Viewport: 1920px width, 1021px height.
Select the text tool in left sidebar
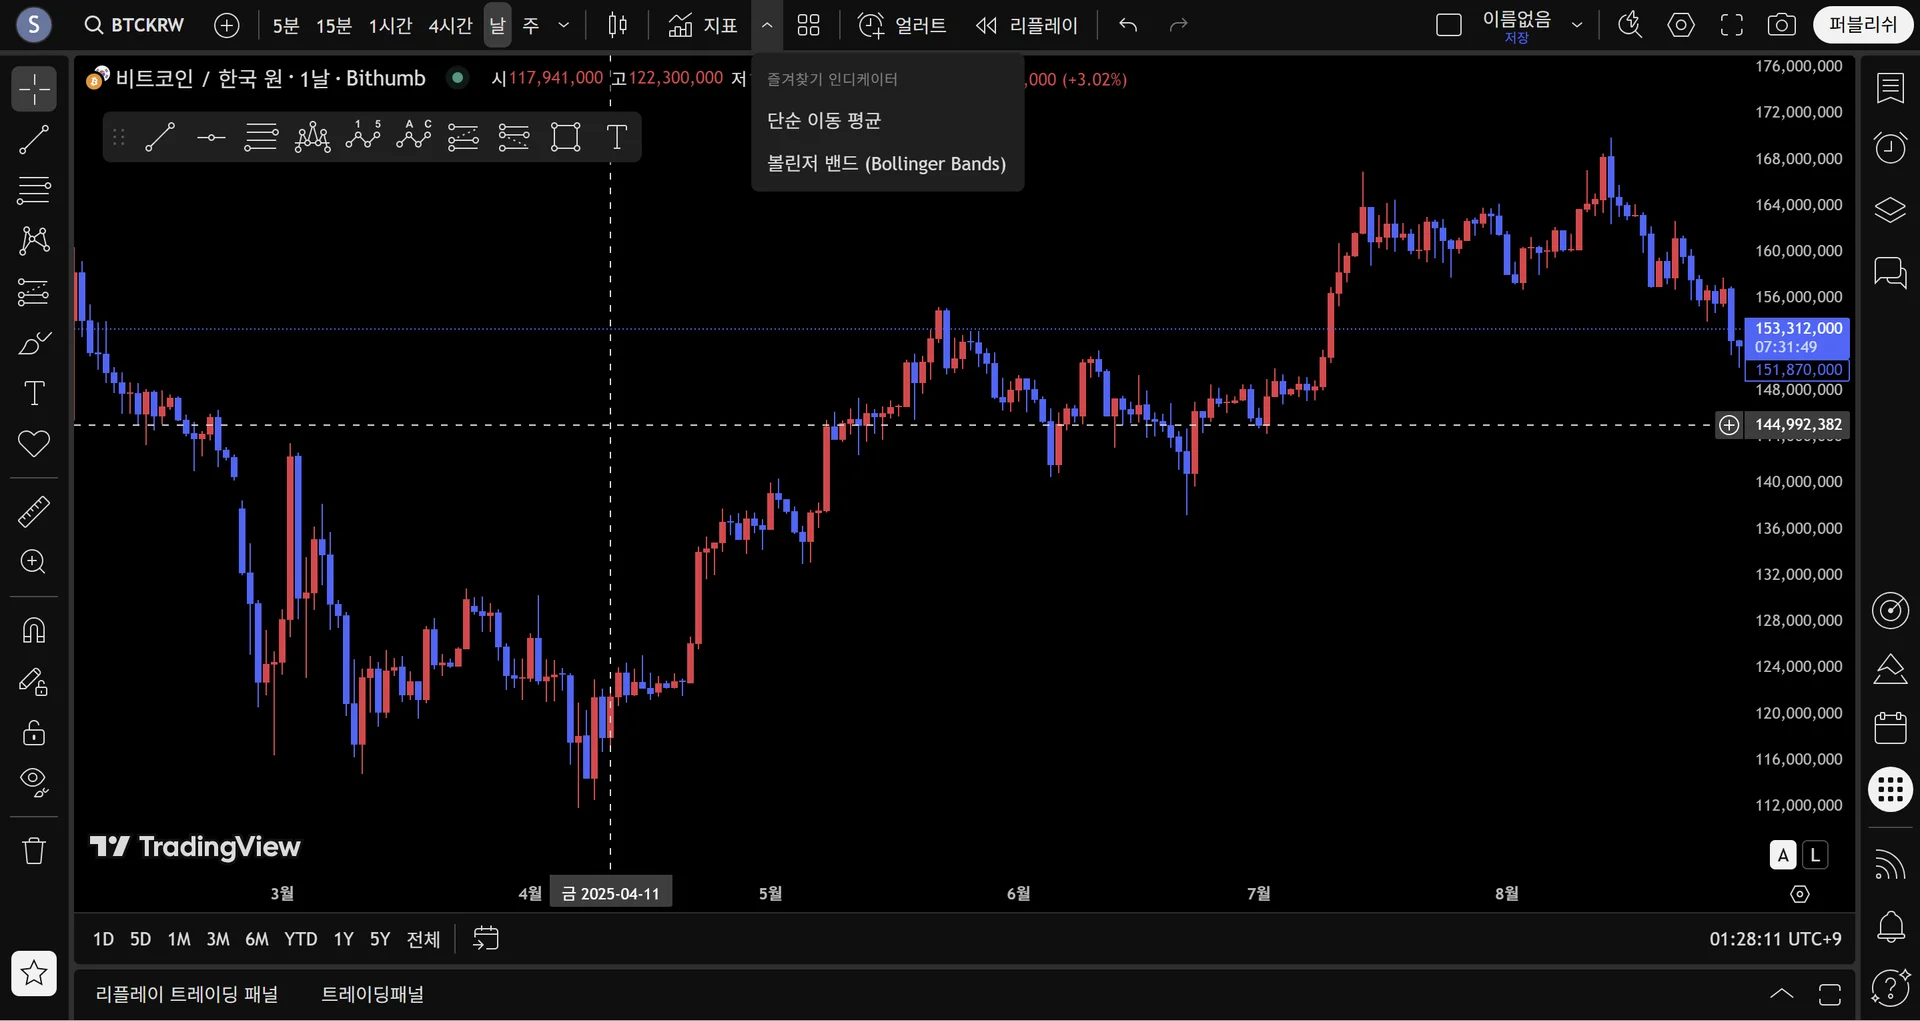coord(34,393)
